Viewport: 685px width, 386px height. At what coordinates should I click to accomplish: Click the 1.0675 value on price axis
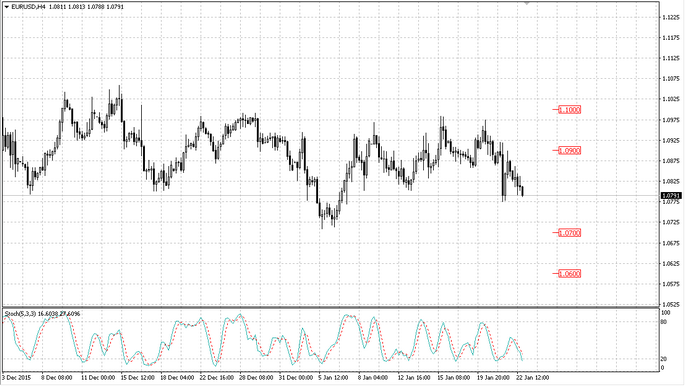(x=671, y=243)
